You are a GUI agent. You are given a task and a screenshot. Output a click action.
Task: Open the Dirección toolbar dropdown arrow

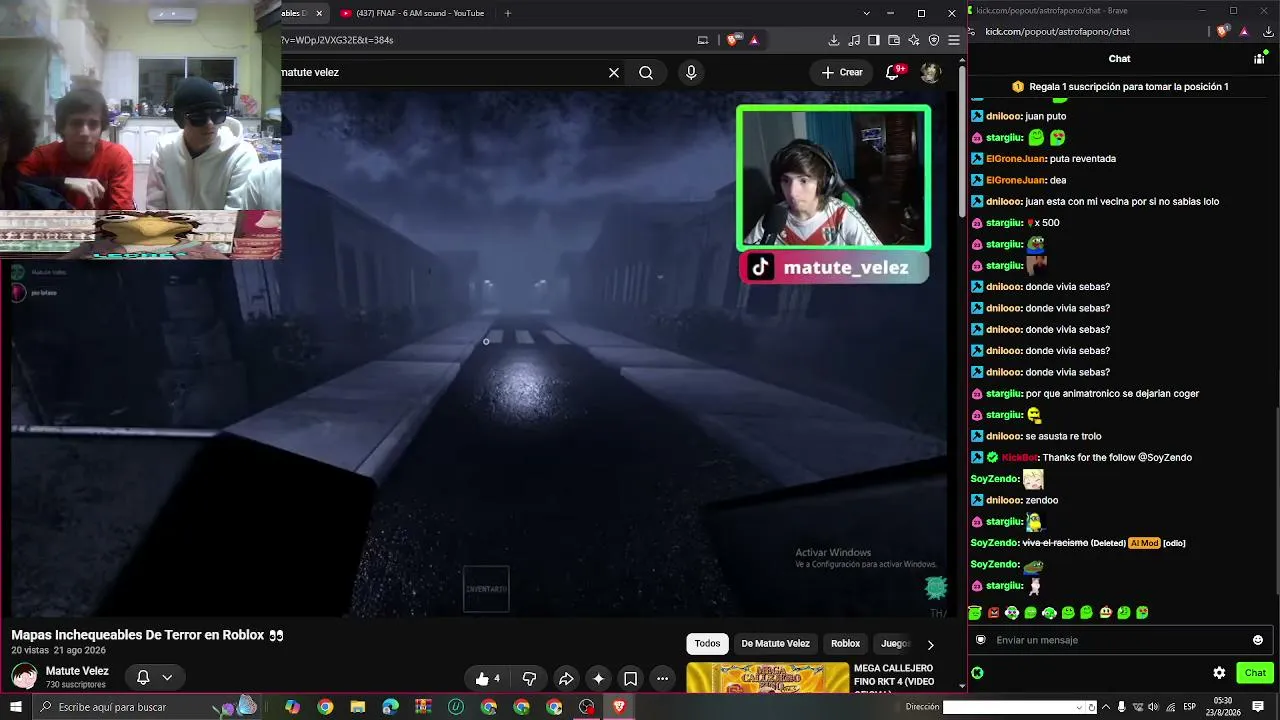tap(1078, 707)
